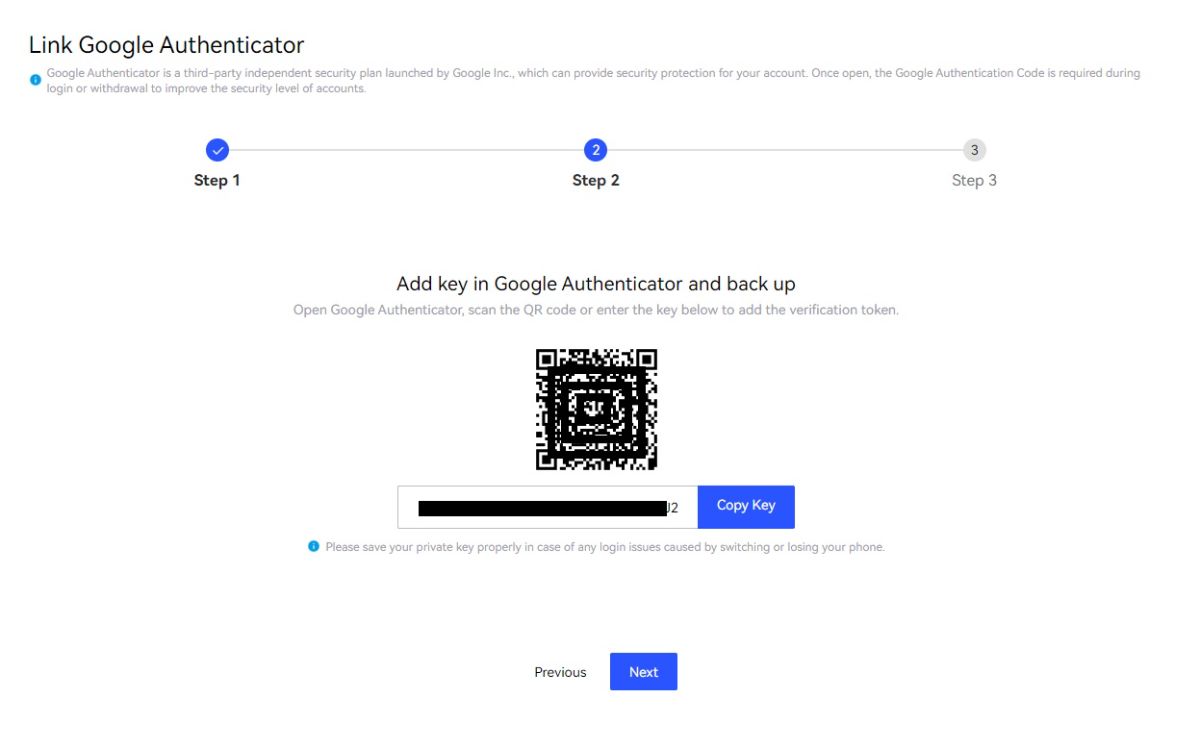Screen dimensions: 1200x748
Task: Click the Copy Key button
Action: [746, 506]
